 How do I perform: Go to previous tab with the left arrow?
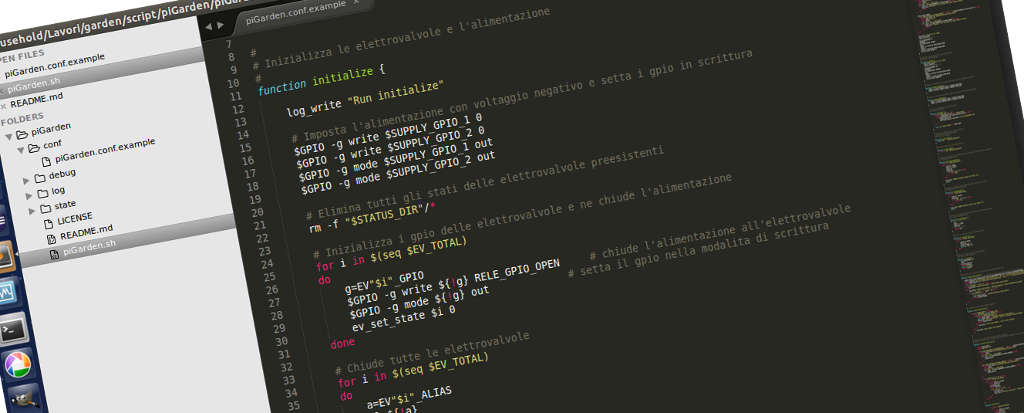click(209, 27)
